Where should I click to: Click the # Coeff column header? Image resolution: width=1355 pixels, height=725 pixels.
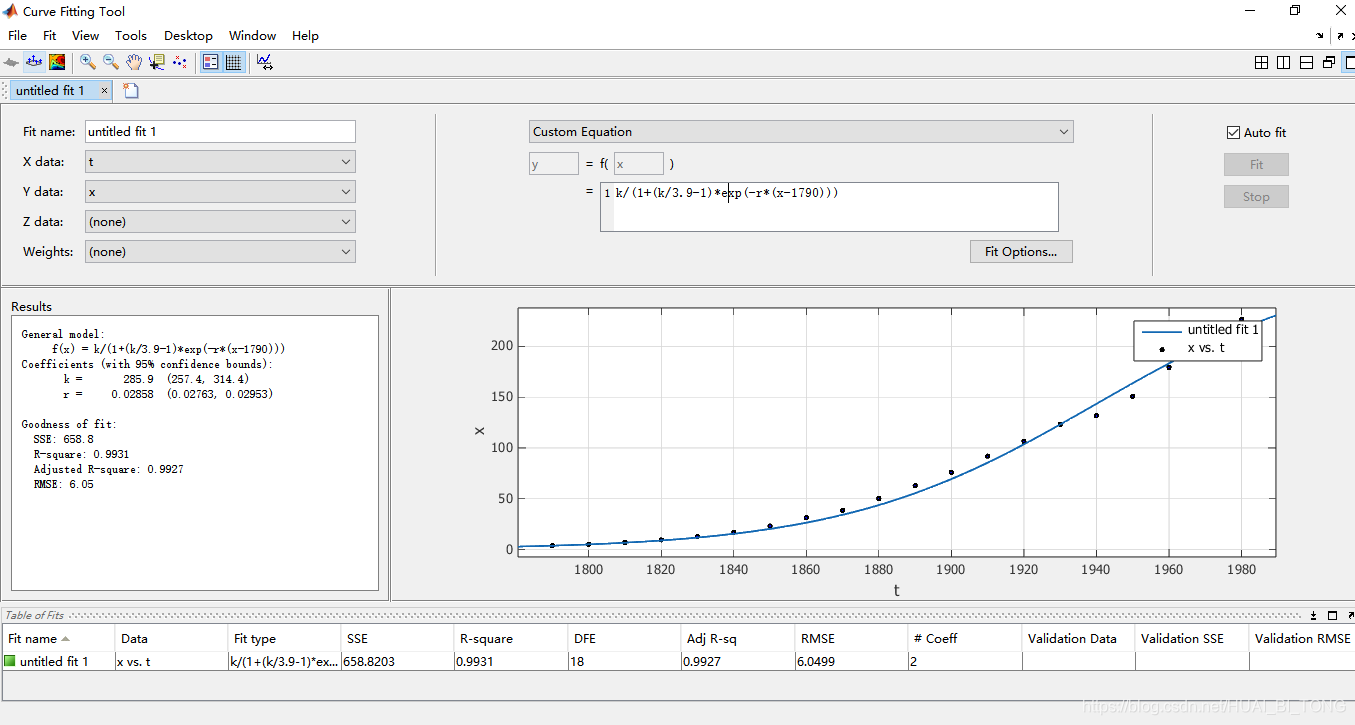pos(965,638)
